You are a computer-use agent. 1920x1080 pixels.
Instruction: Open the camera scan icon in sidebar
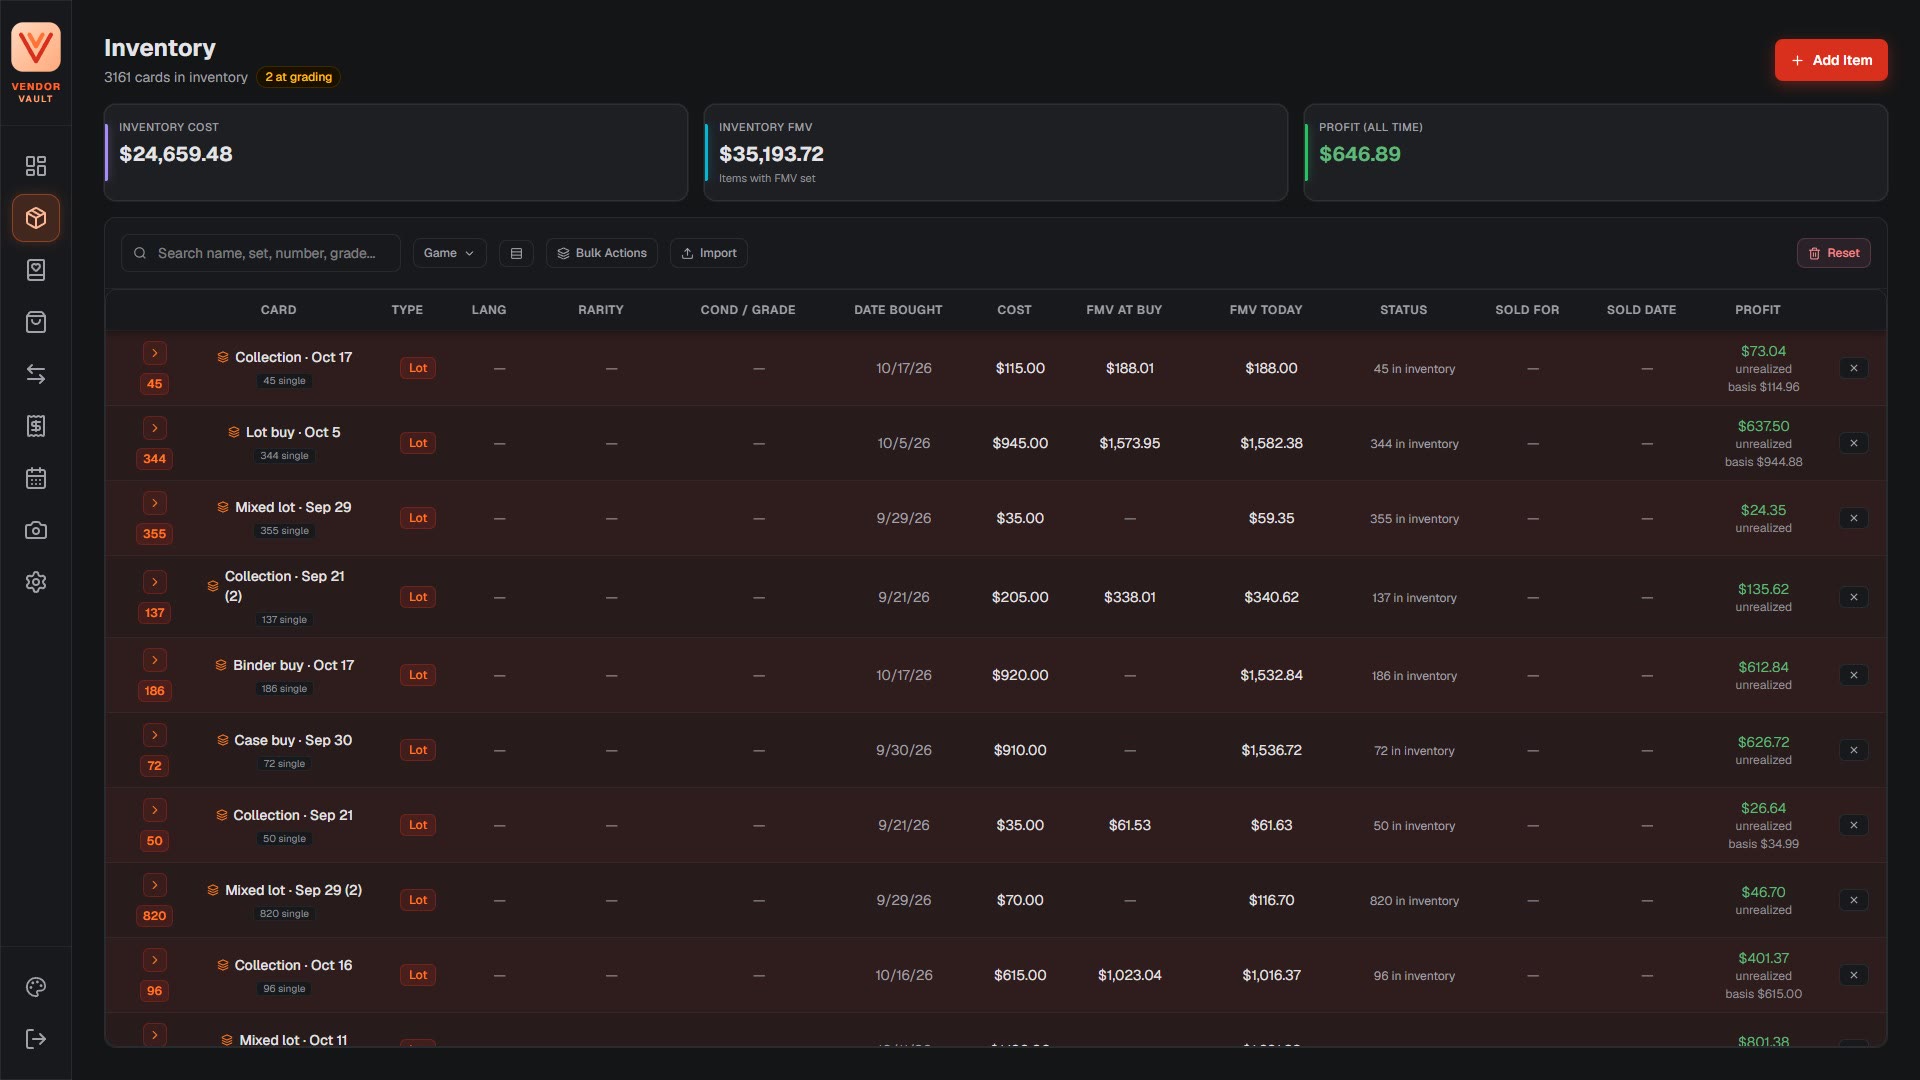pos(36,530)
